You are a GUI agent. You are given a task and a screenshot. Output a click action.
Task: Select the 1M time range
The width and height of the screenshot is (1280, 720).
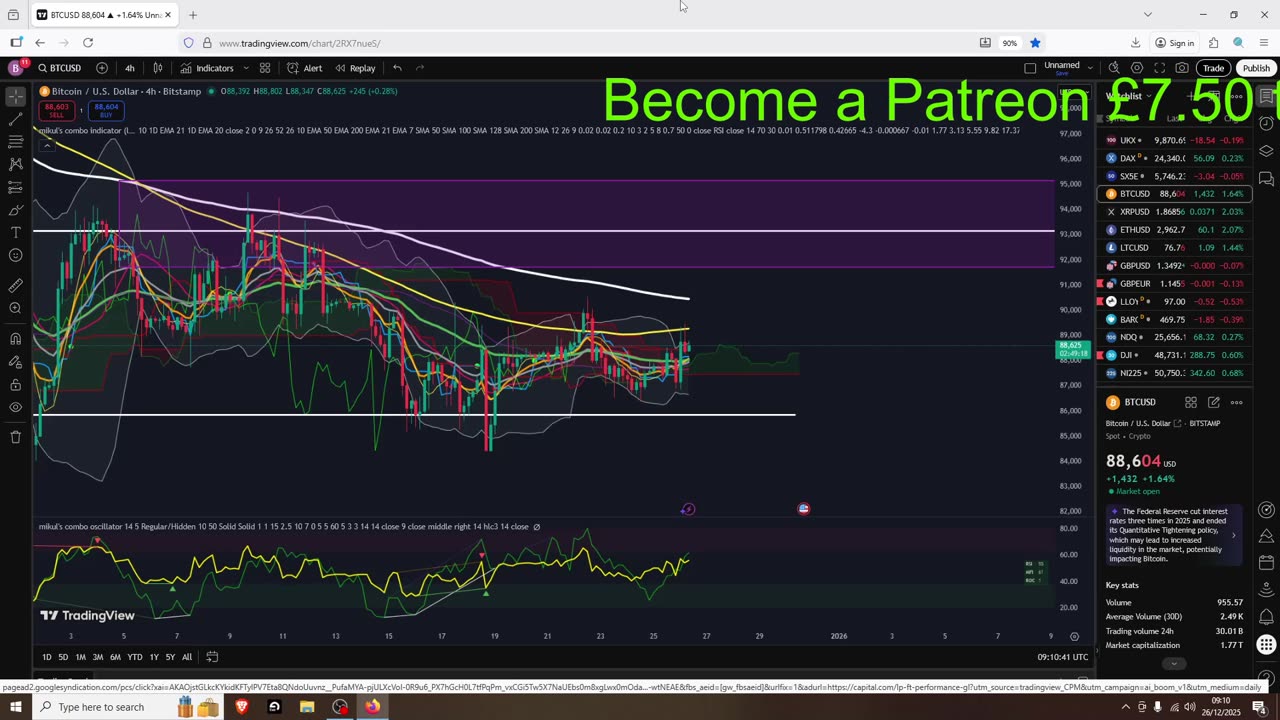[81, 657]
